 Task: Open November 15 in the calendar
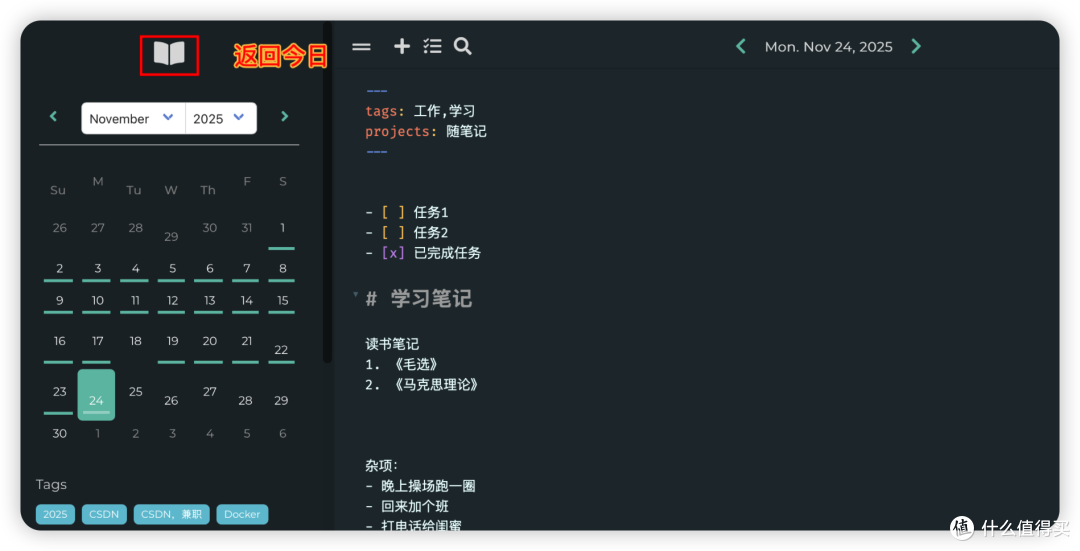point(282,301)
